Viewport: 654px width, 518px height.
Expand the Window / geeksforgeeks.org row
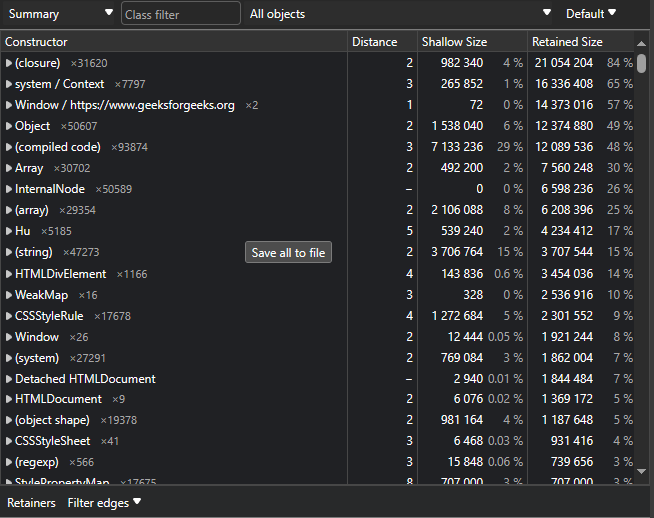coord(9,105)
